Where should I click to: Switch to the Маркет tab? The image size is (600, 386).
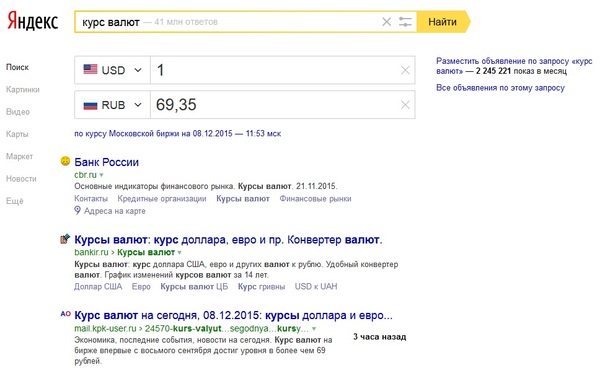coord(19,156)
